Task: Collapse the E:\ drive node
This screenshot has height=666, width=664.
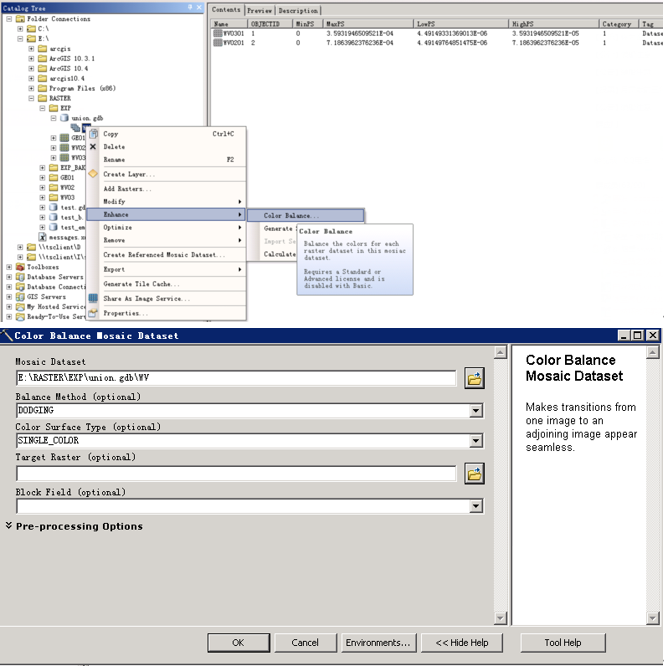Action: tap(20, 38)
